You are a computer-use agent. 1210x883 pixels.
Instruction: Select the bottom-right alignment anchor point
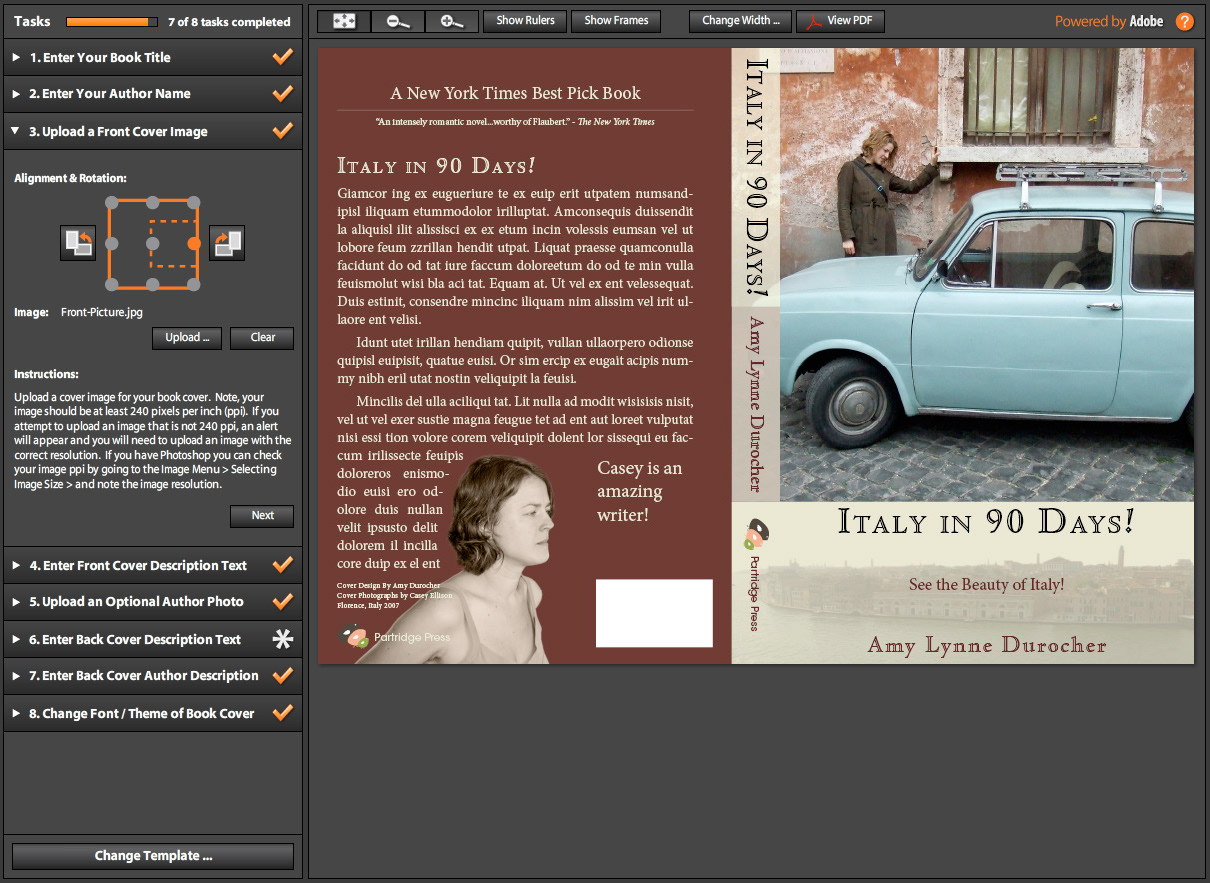click(x=194, y=285)
